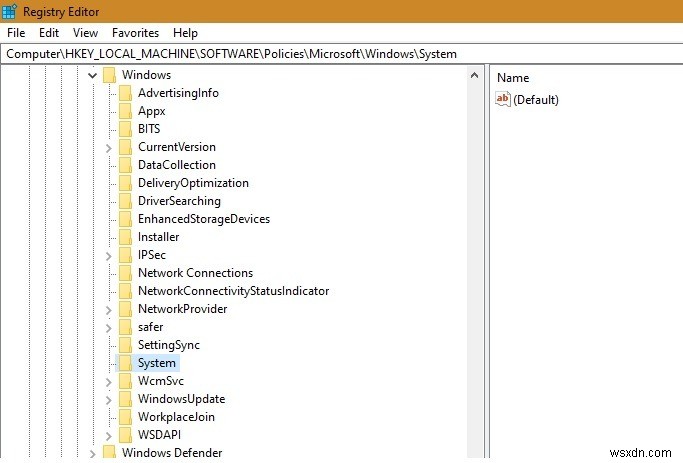The height and width of the screenshot is (463, 683).
Task: Select the Installer key
Action: coord(159,237)
